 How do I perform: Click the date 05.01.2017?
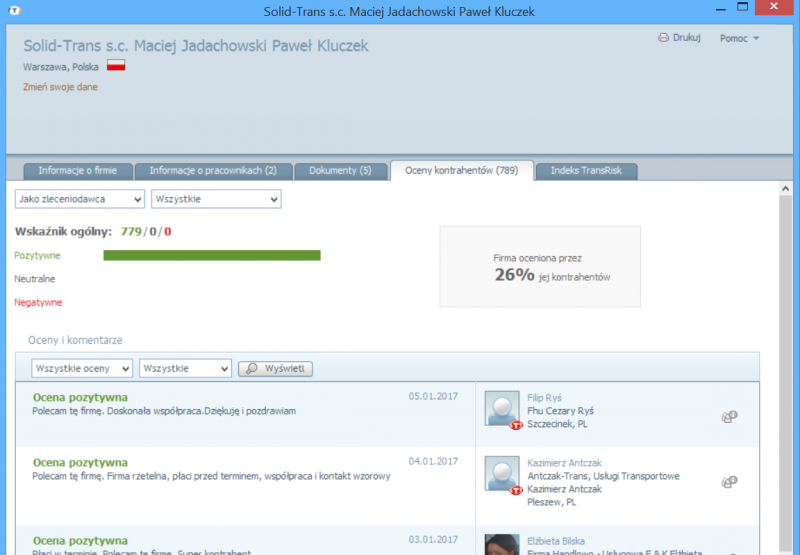click(433, 396)
